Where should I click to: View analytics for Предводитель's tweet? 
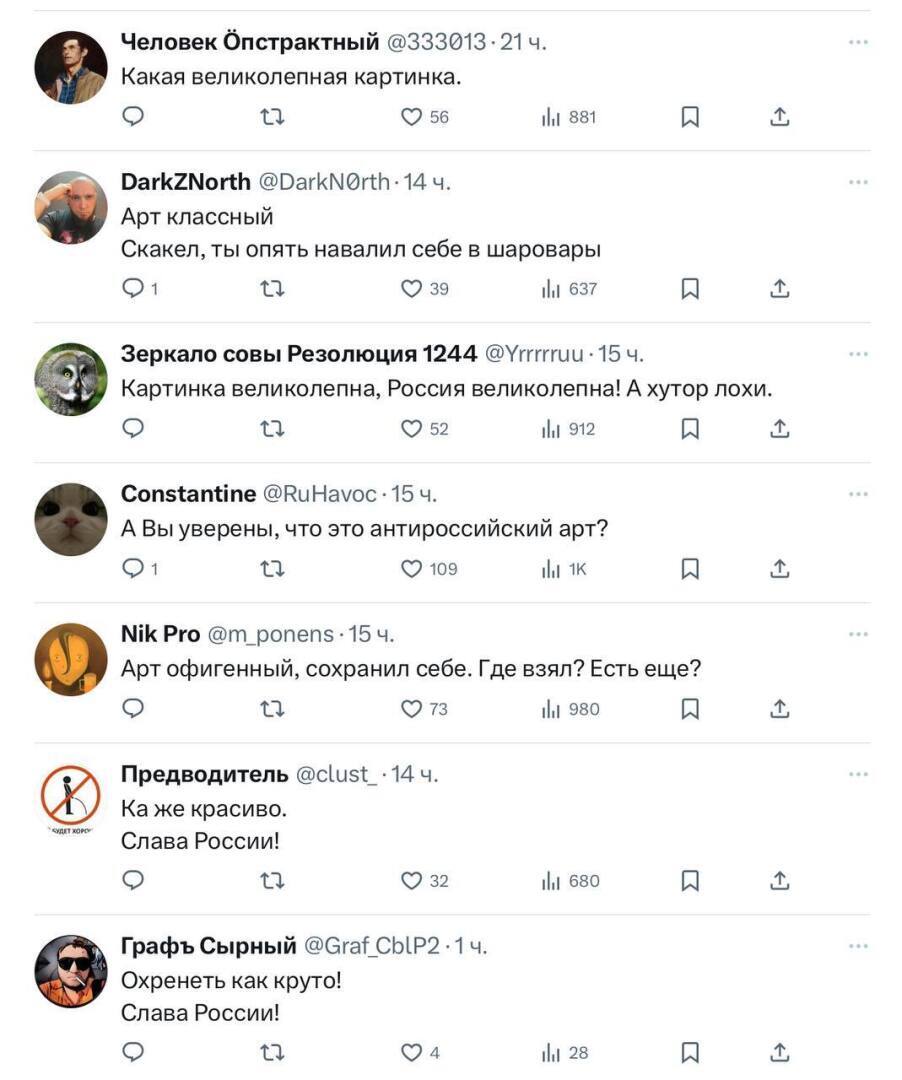(x=550, y=881)
